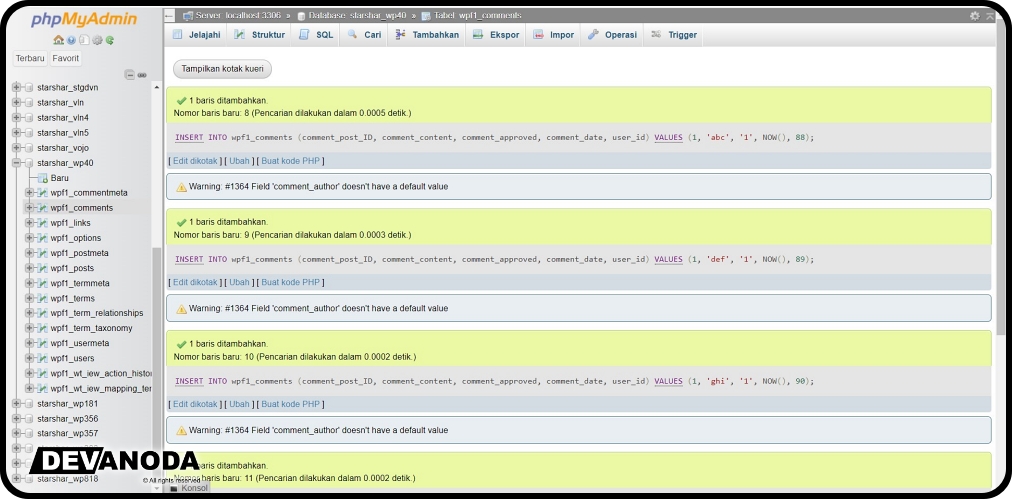Image resolution: width=1012 pixels, height=499 pixels.
Task: Click Tabel wpf1_comments breadcrumb link
Action: click(x=478, y=15)
